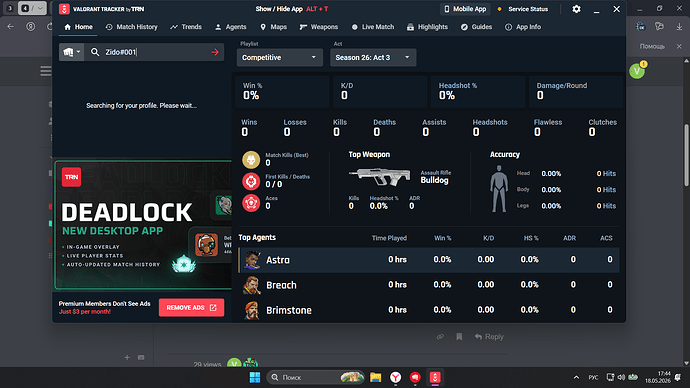Open the Highlights tab

pos(427,27)
